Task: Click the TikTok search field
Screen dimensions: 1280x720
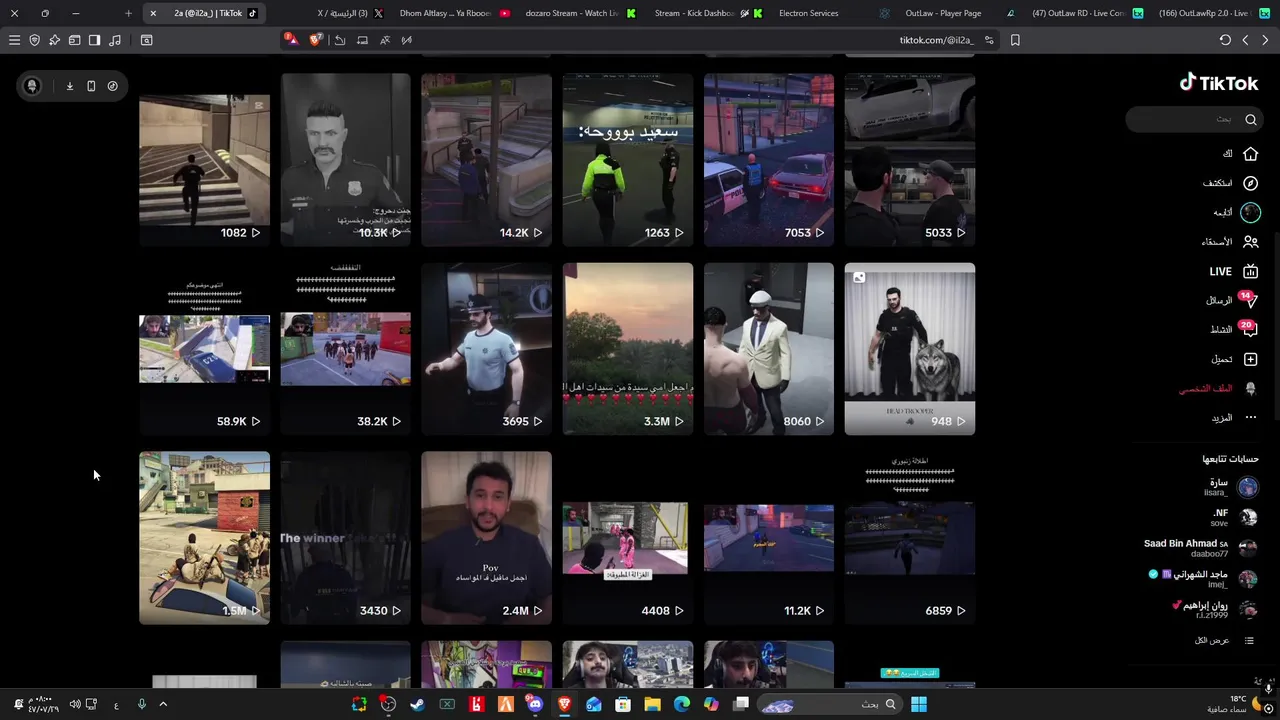Action: pos(1192,119)
